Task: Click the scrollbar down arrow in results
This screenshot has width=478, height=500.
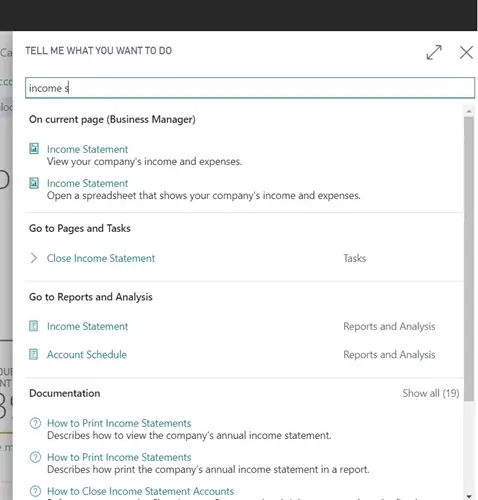Action: tap(469, 496)
